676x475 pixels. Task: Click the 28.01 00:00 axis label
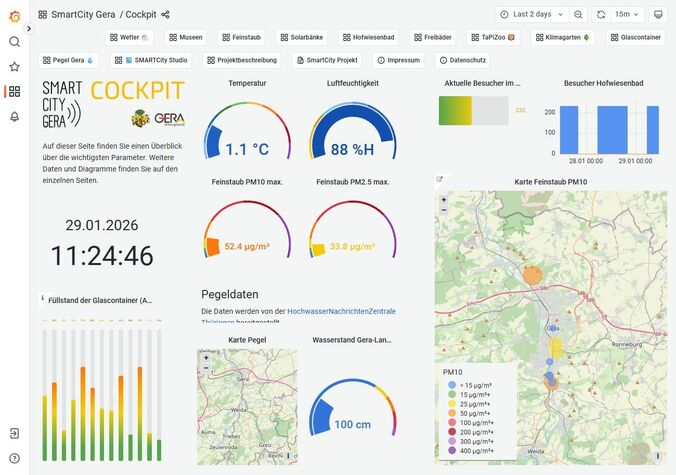[585, 161]
